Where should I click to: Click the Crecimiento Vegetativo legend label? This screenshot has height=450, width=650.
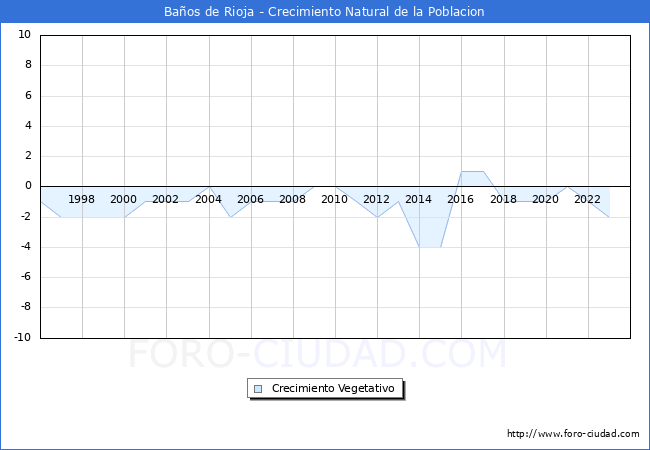click(333, 388)
